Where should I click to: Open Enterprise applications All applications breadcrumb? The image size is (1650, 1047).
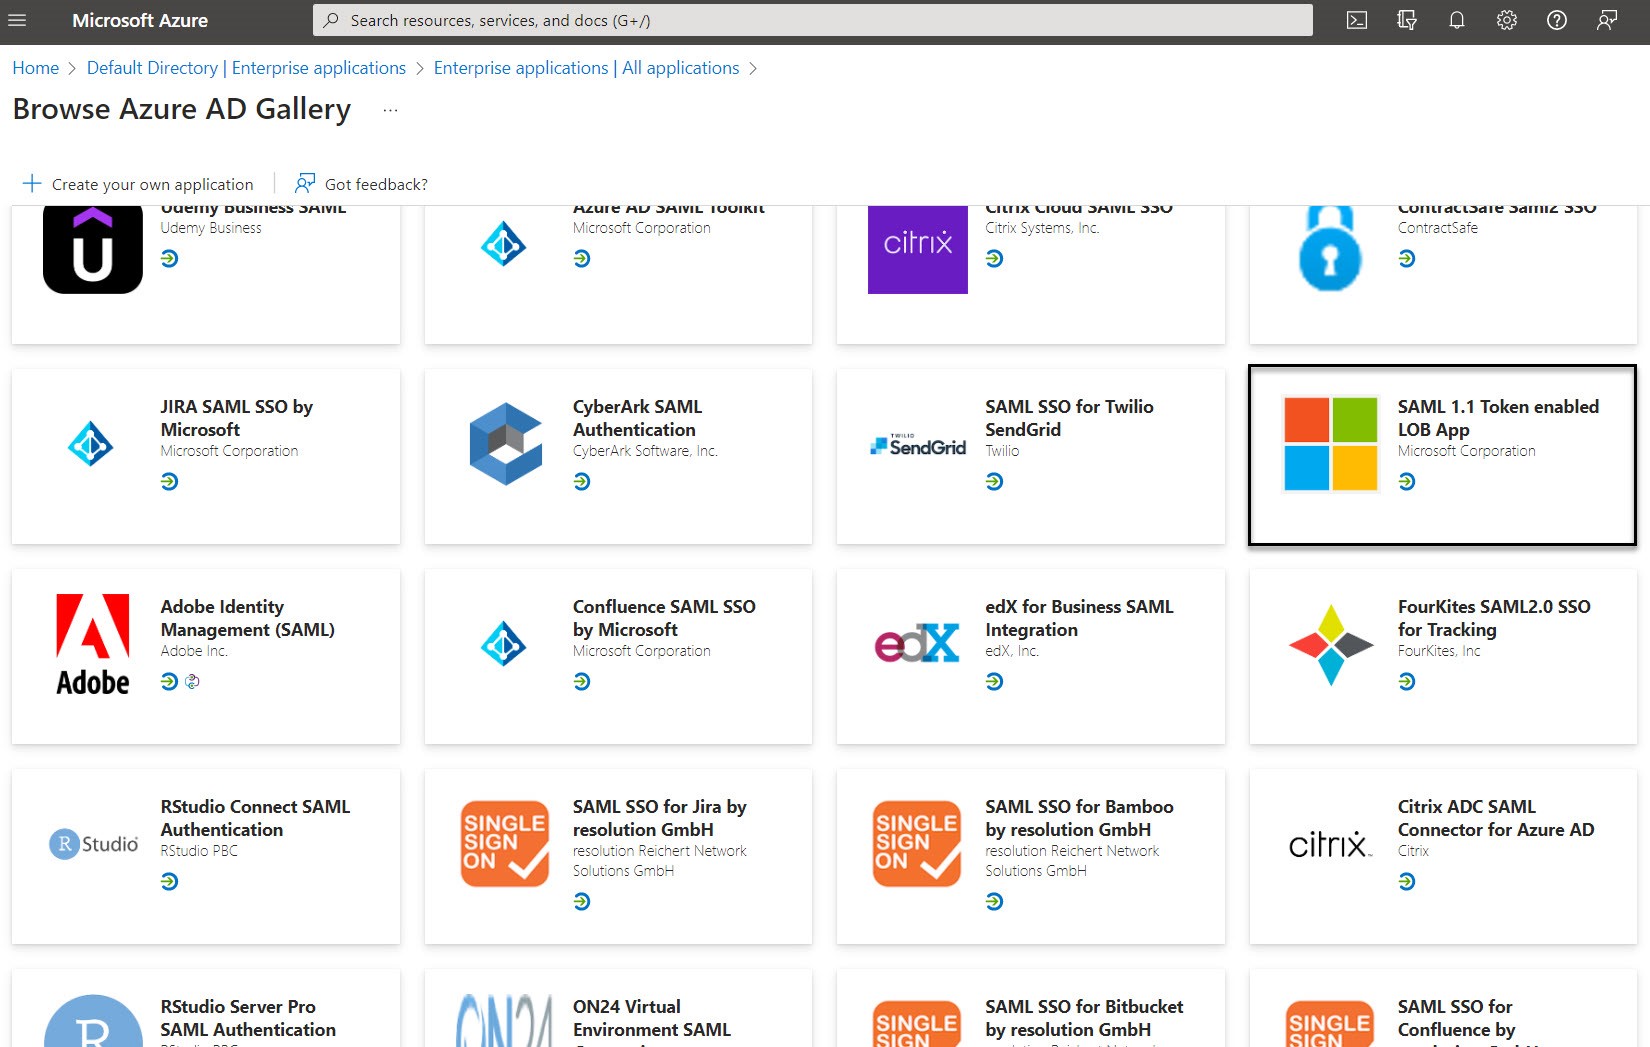coord(586,68)
